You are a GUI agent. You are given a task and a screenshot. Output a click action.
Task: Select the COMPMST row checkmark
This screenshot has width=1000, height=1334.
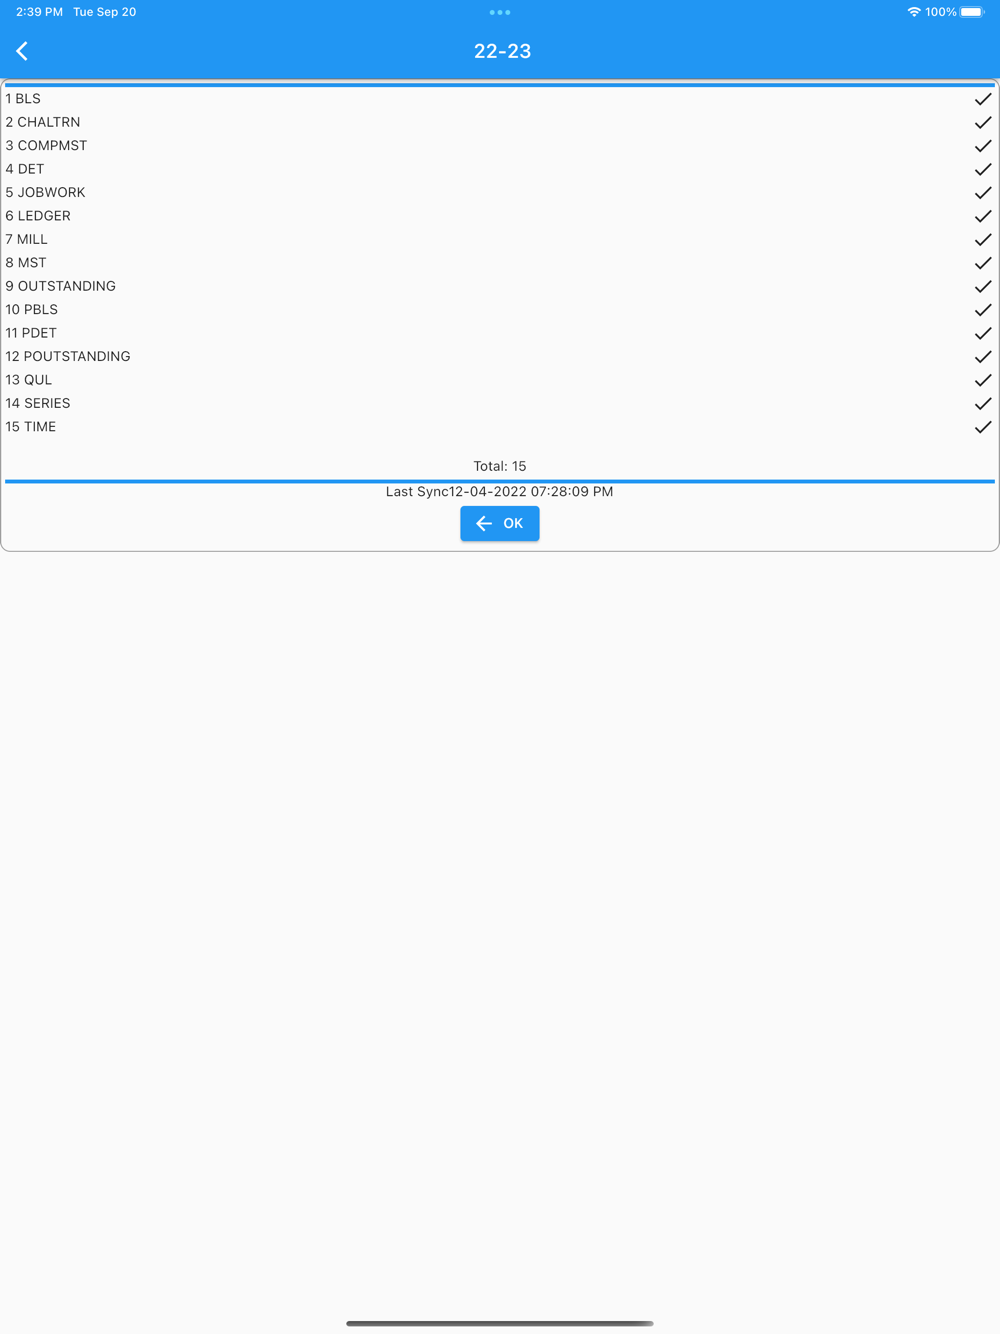[983, 146]
